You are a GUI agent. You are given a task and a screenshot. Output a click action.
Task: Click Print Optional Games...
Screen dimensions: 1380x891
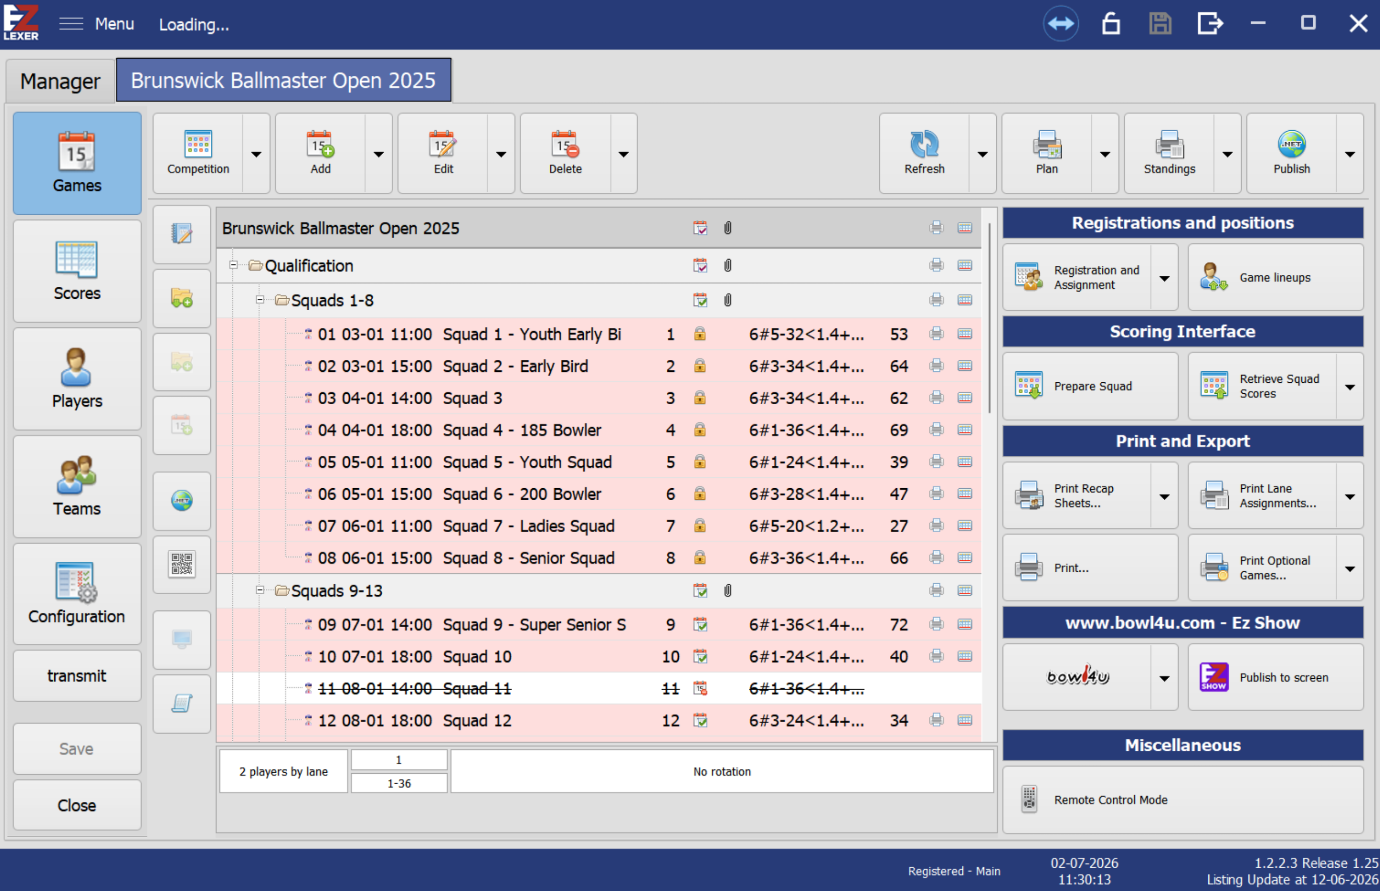1263,568
